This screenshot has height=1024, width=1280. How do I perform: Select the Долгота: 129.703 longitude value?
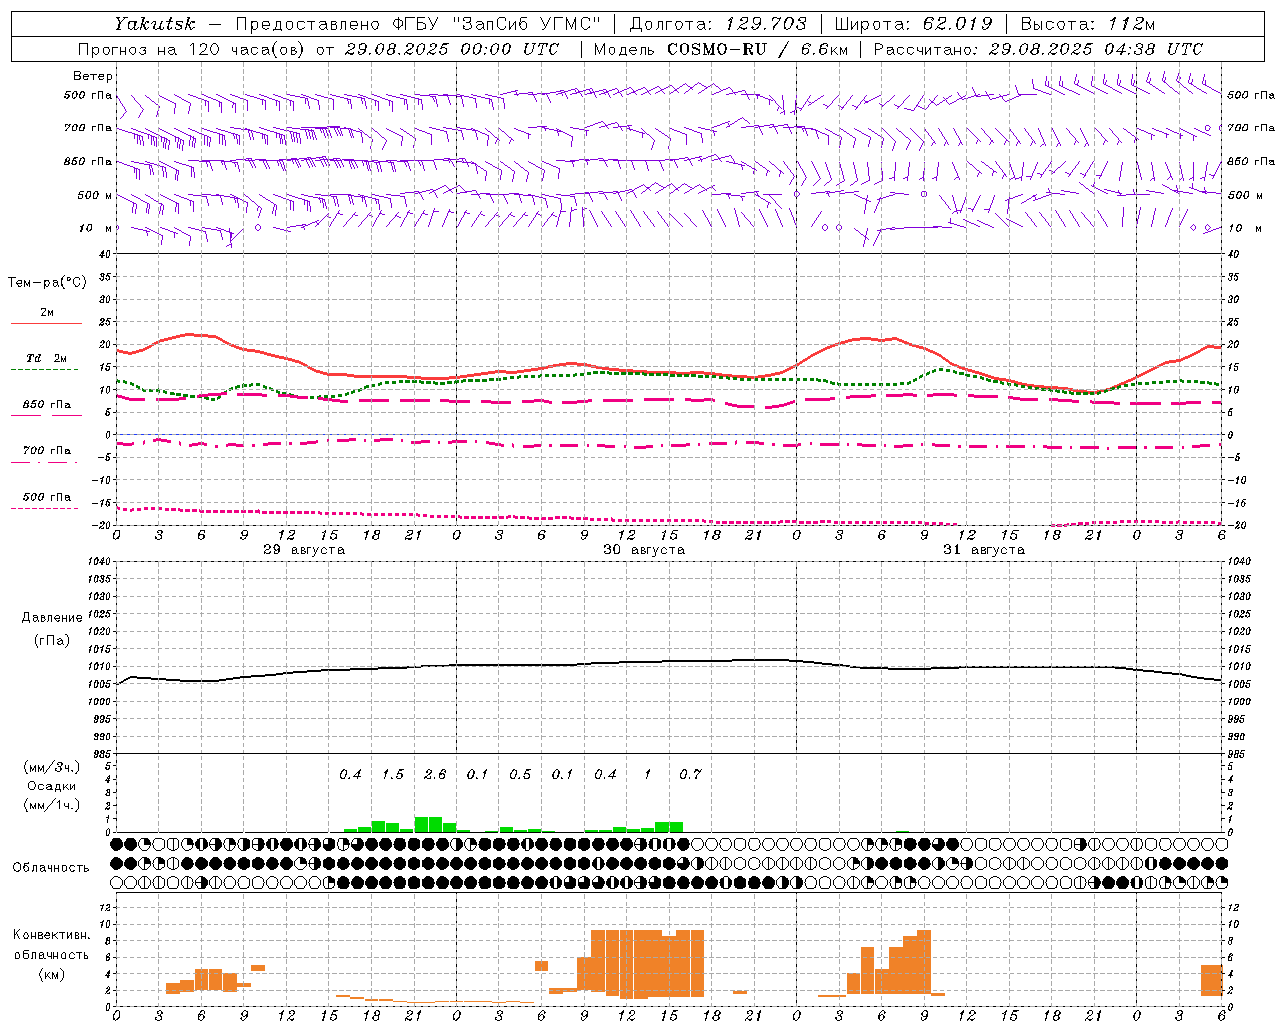point(718,24)
